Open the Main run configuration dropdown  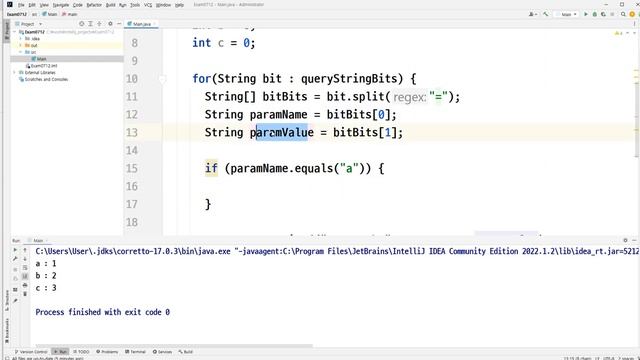click(566, 14)
